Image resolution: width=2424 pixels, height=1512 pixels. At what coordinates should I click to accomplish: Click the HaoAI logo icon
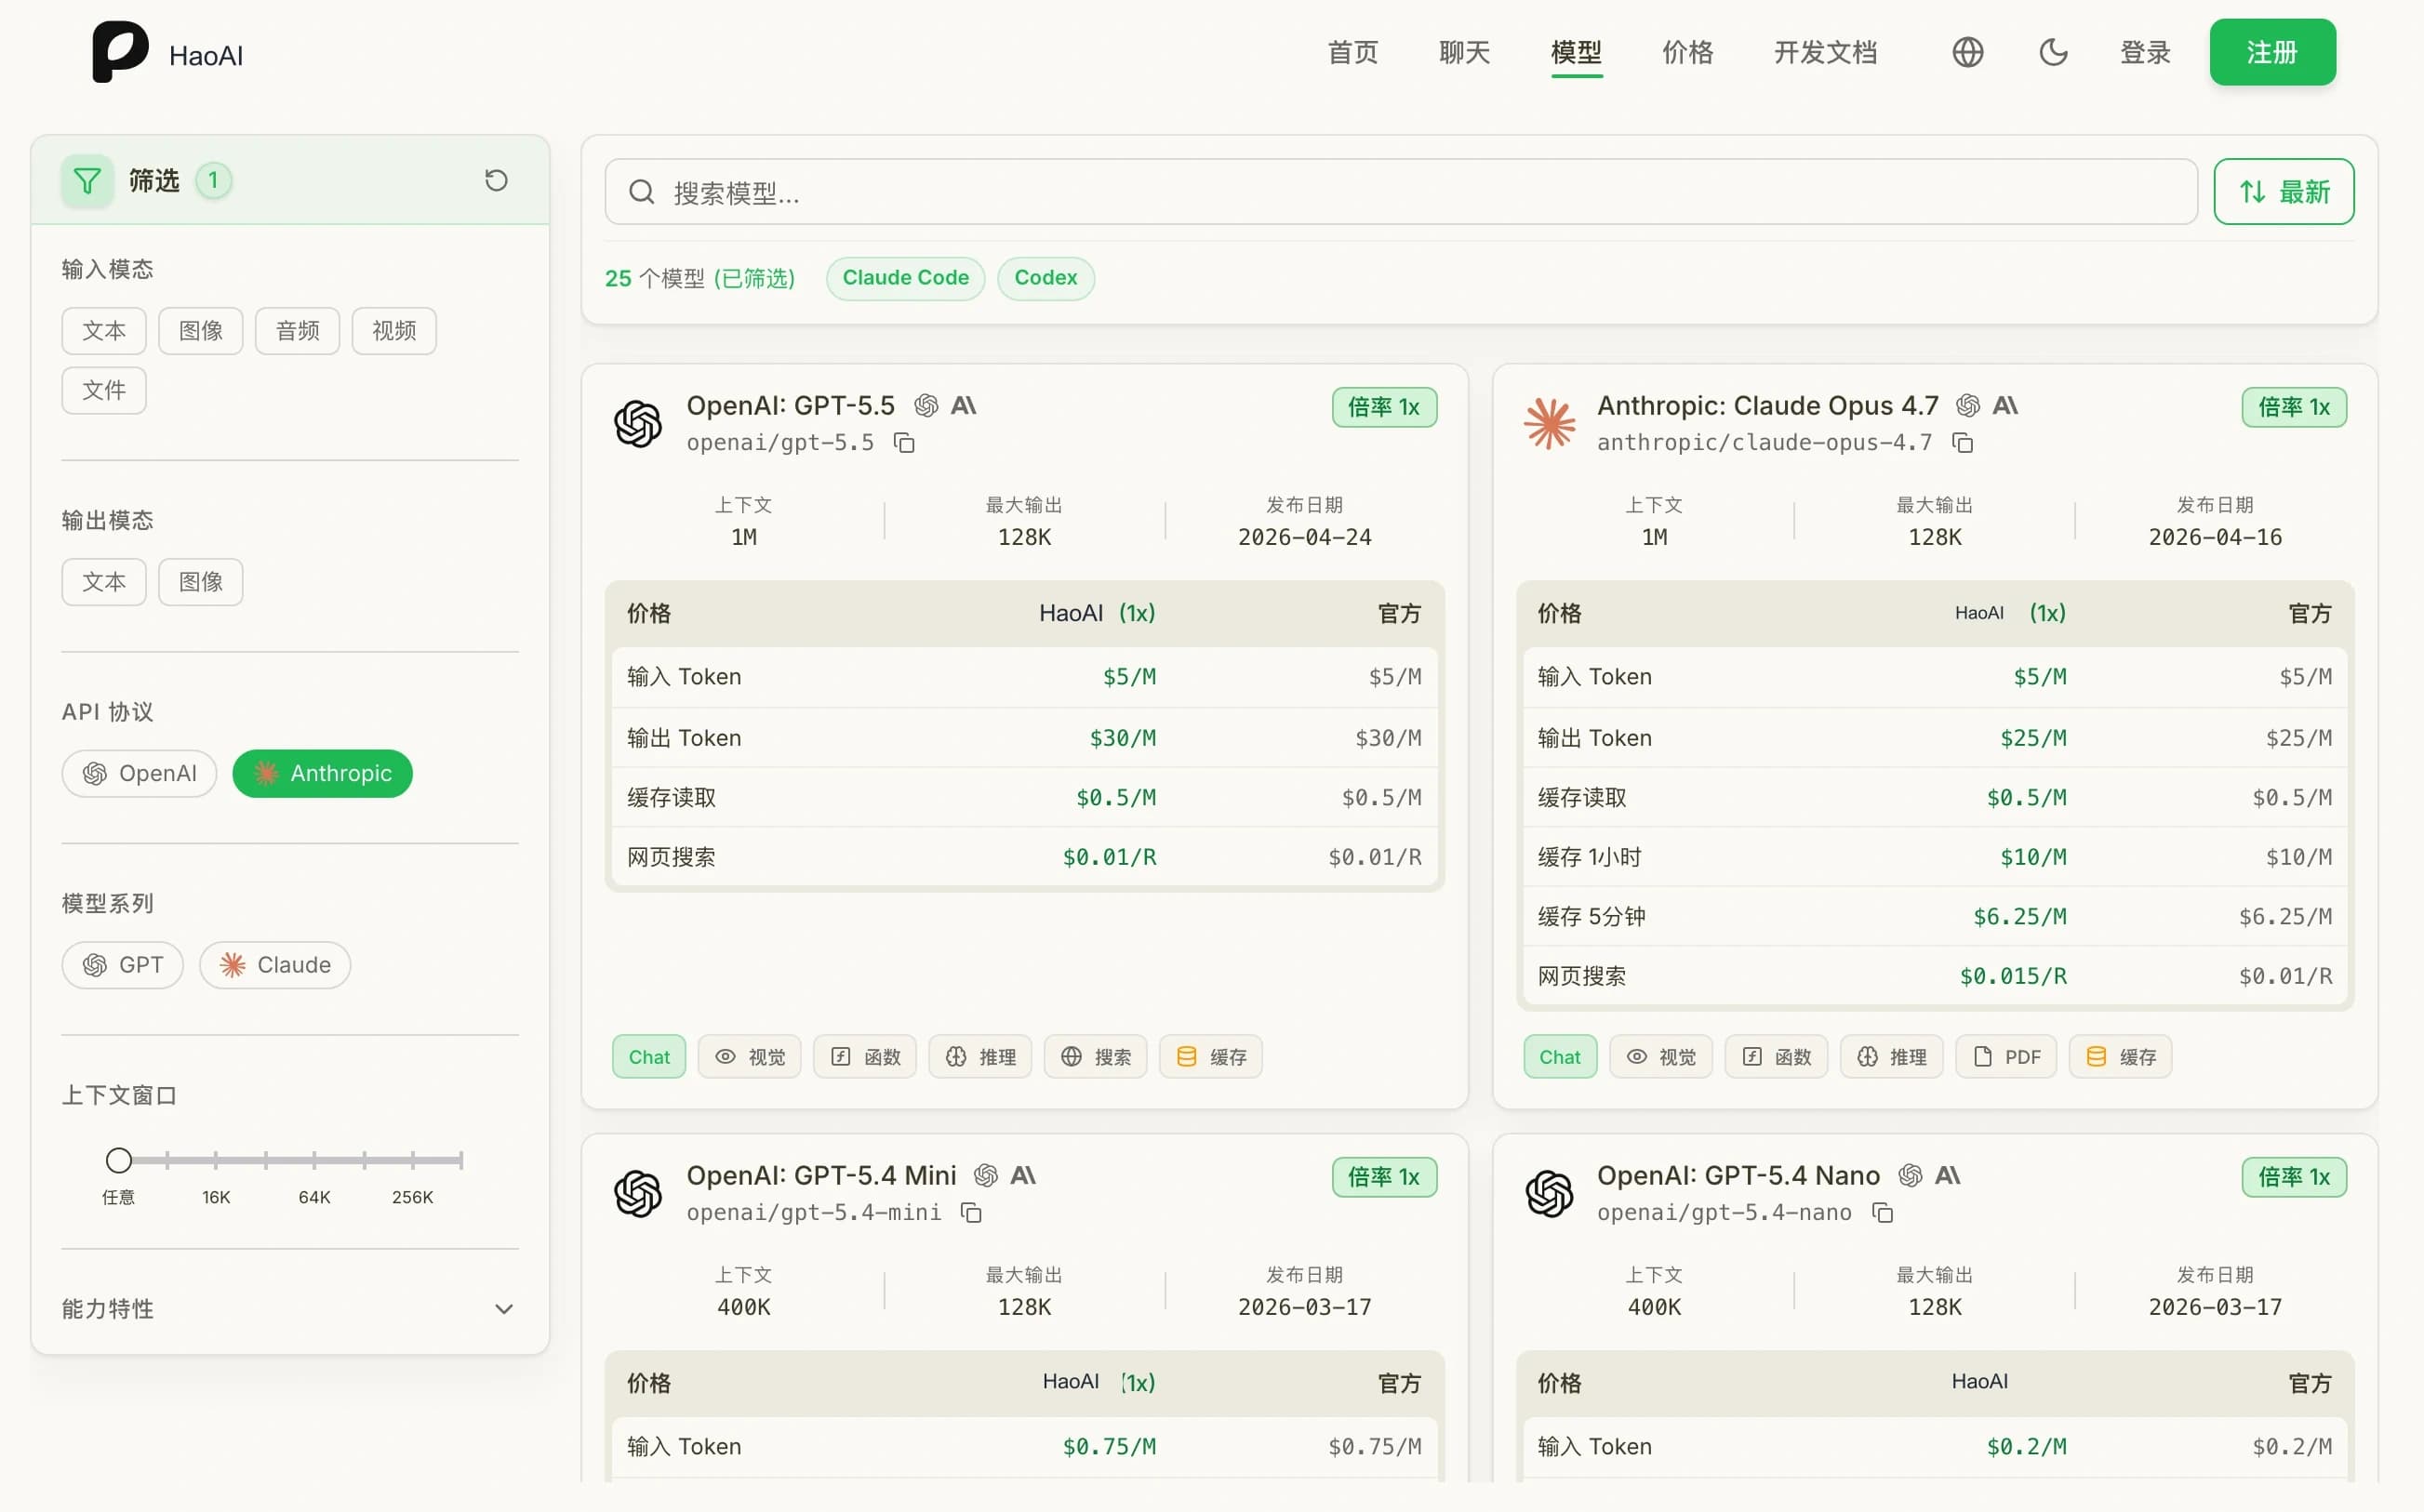[x=120, y=52]
